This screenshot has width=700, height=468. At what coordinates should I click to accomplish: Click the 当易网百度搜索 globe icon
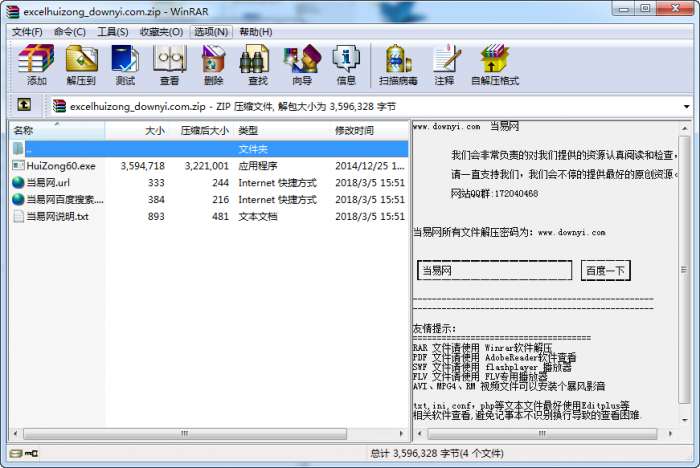coord(18,200)
